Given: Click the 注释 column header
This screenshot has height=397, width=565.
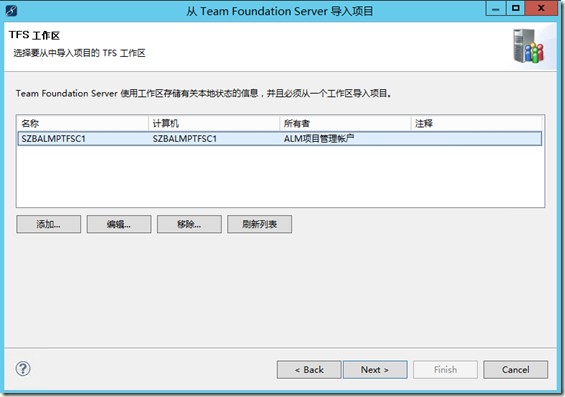Looking at the screenshot, I should pos(476,124).
